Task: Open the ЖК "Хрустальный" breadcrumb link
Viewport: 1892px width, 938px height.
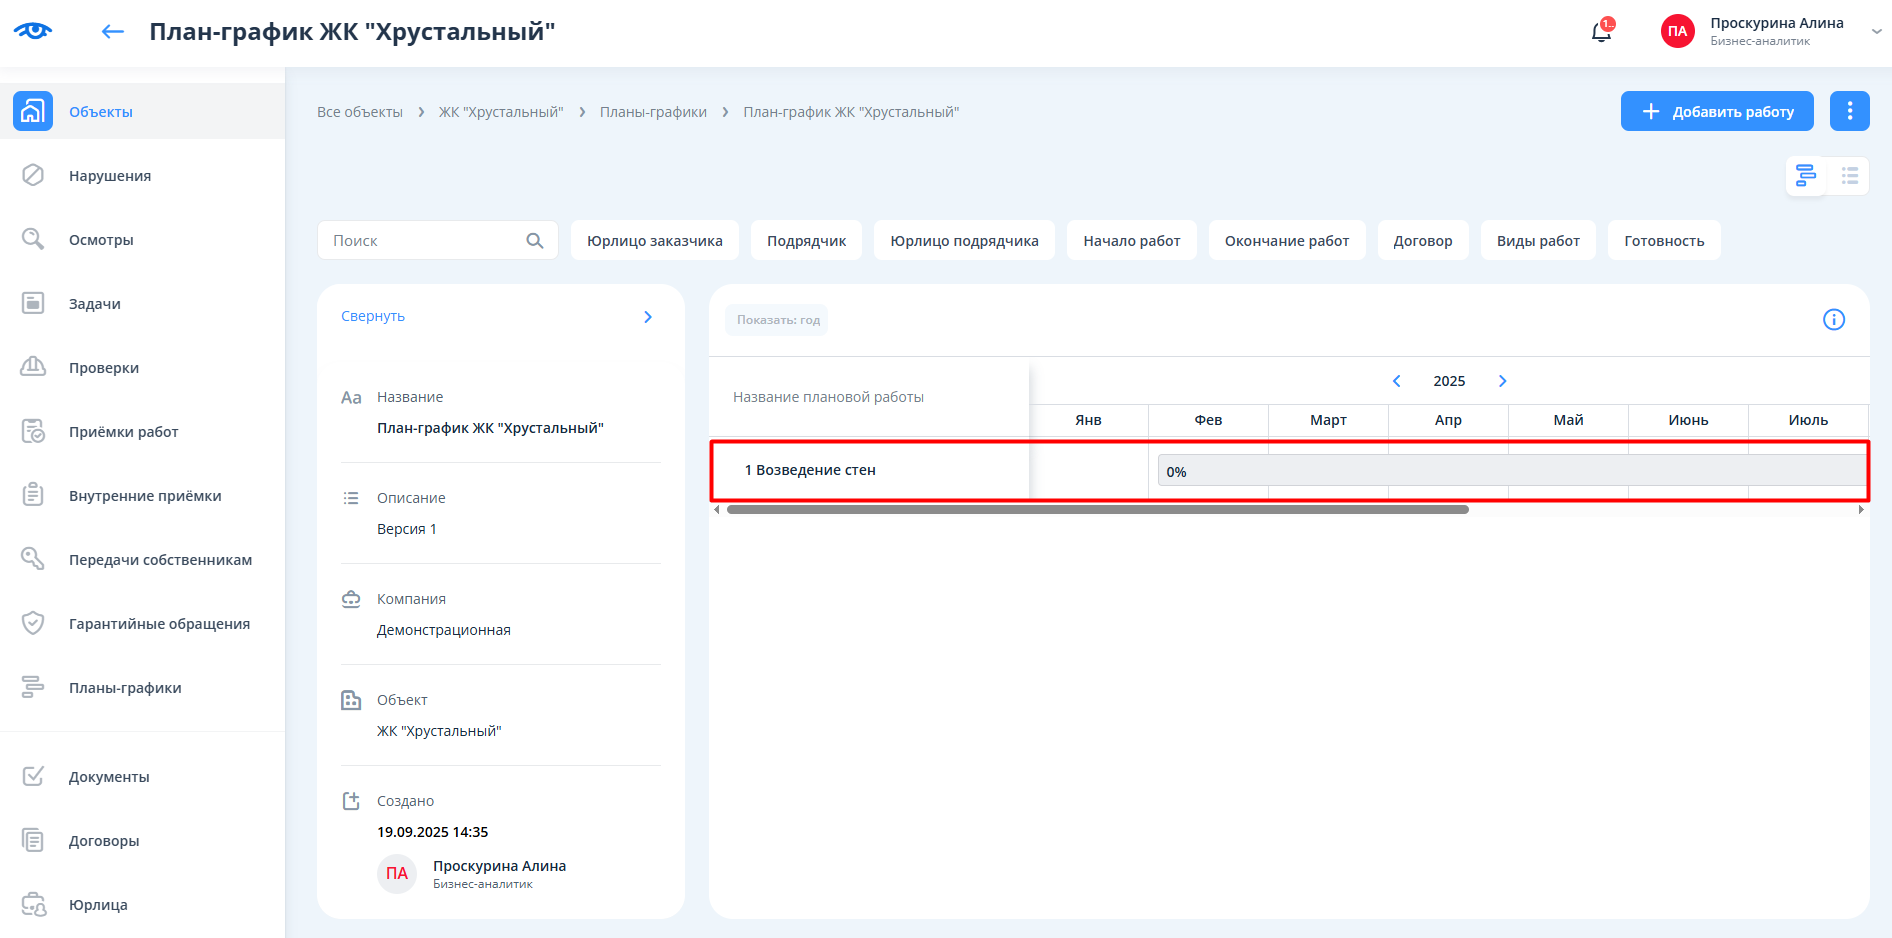Action: (x=501, y=112)
